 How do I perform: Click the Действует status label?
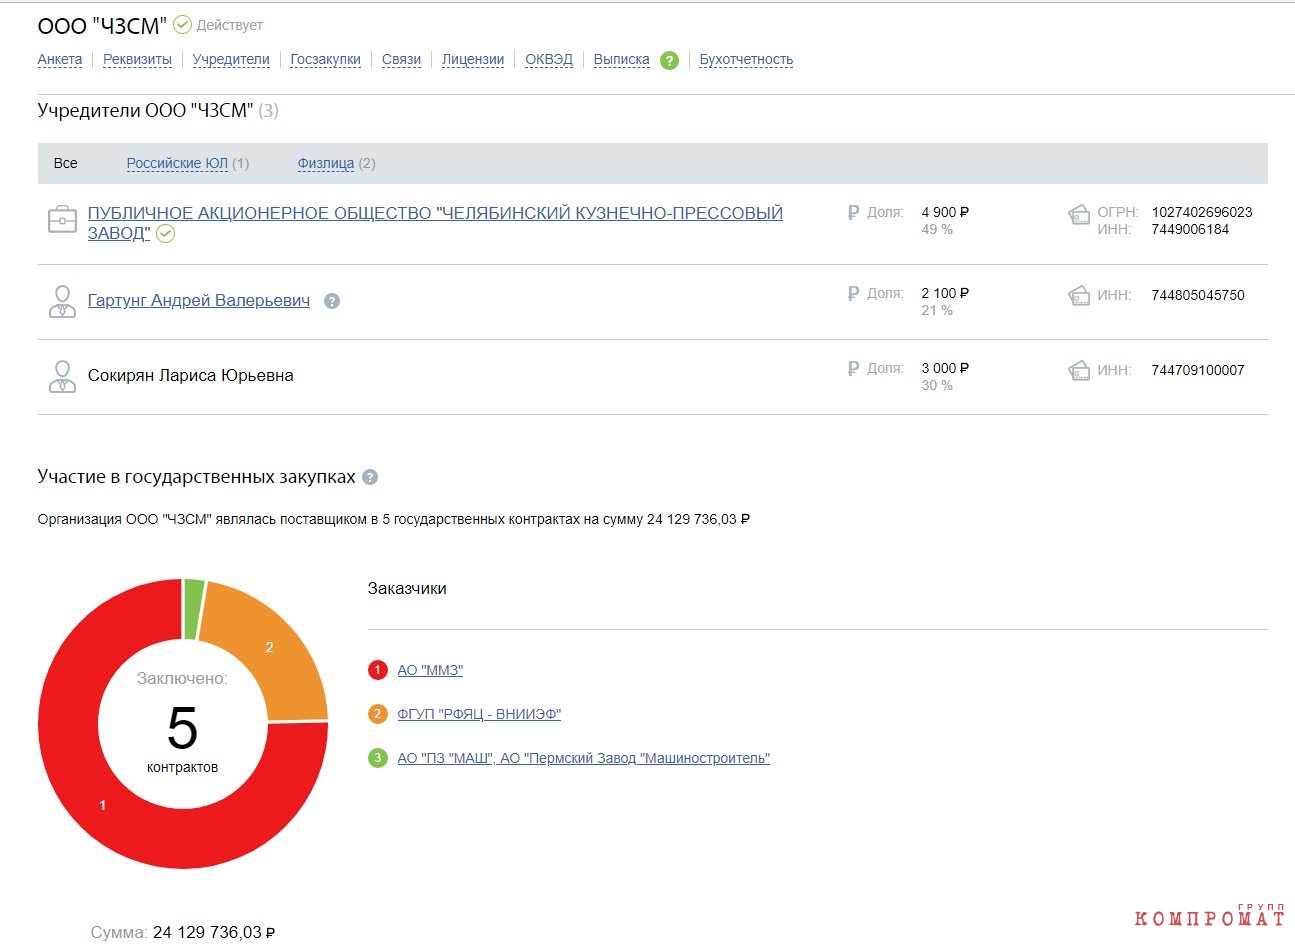[230, 25]
